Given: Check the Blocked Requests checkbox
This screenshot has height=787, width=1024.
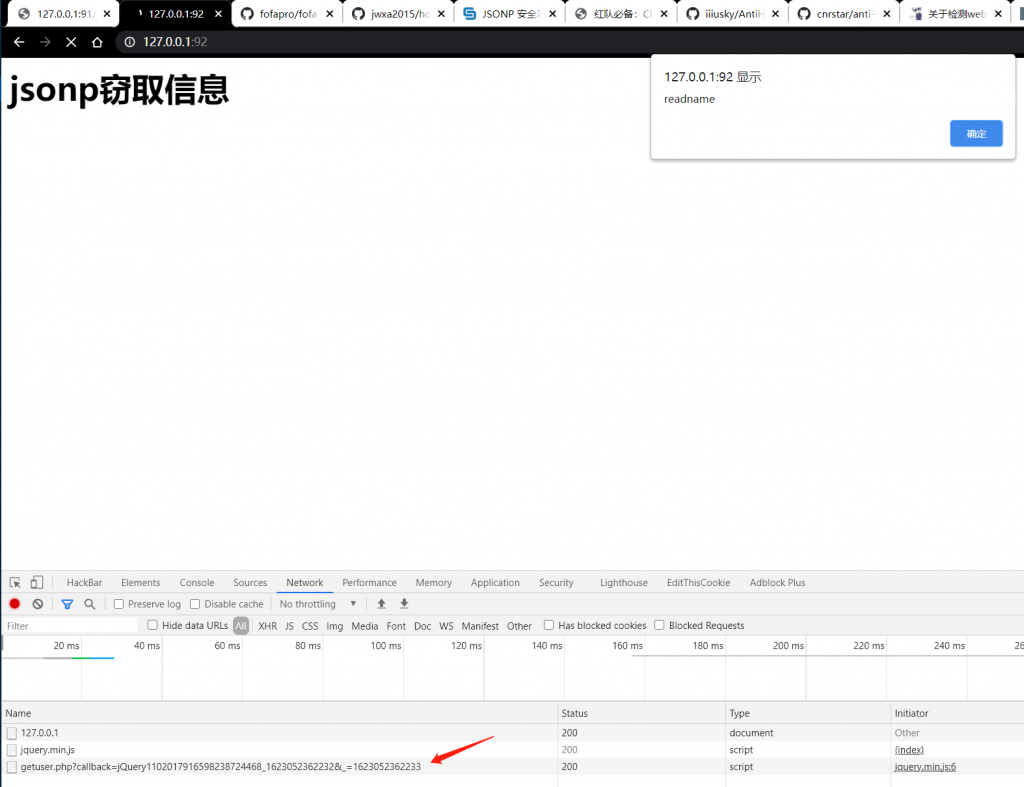Looking at the screenshot, I should (660, 625).
